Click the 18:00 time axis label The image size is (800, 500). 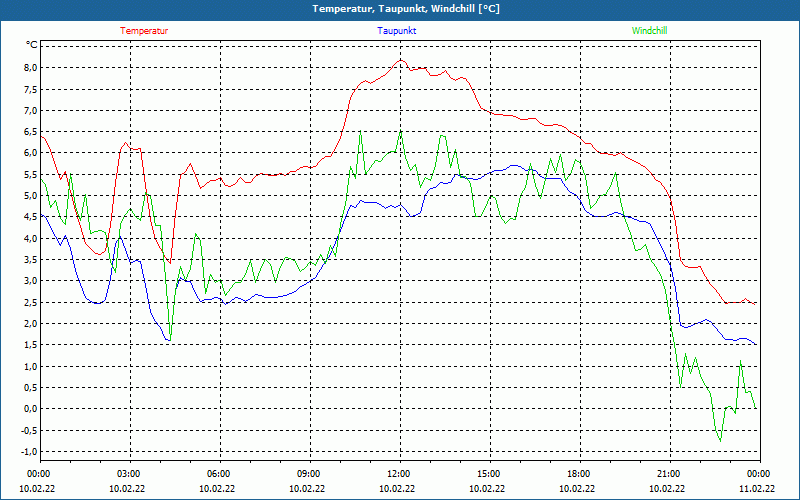point(580,474)
